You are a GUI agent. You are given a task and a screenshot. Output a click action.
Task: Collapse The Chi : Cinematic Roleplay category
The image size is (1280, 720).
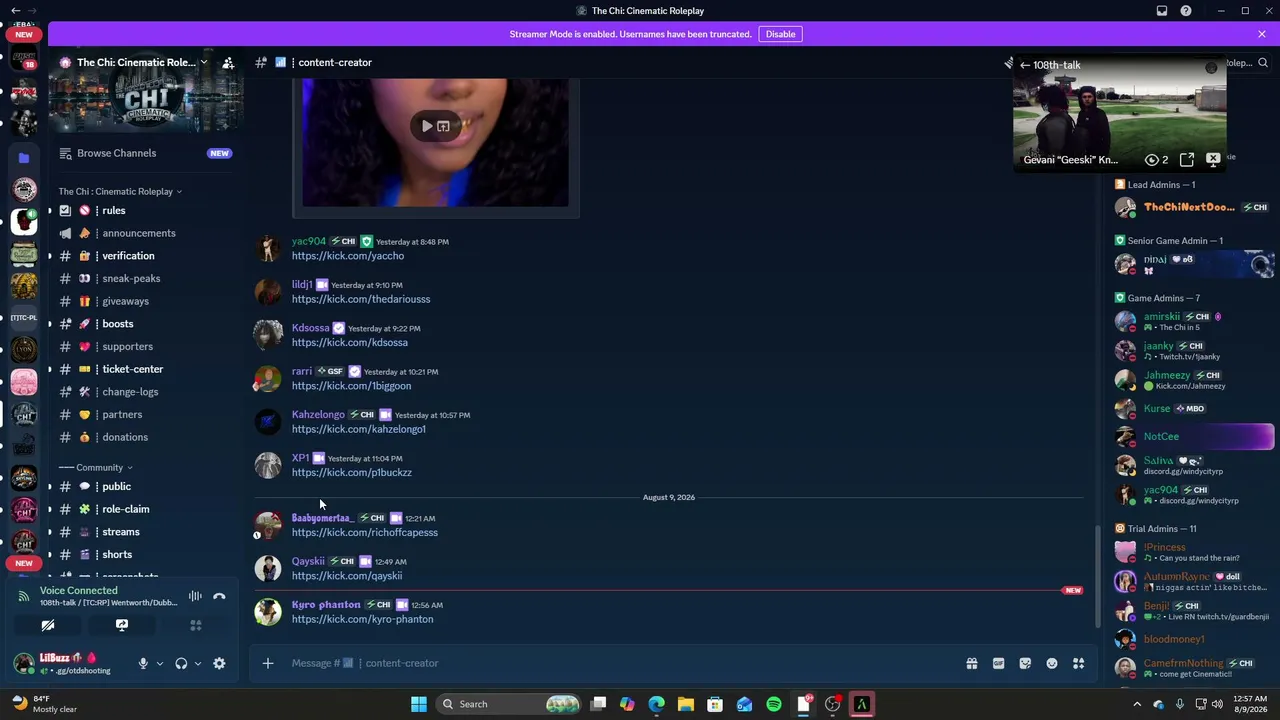120,191
